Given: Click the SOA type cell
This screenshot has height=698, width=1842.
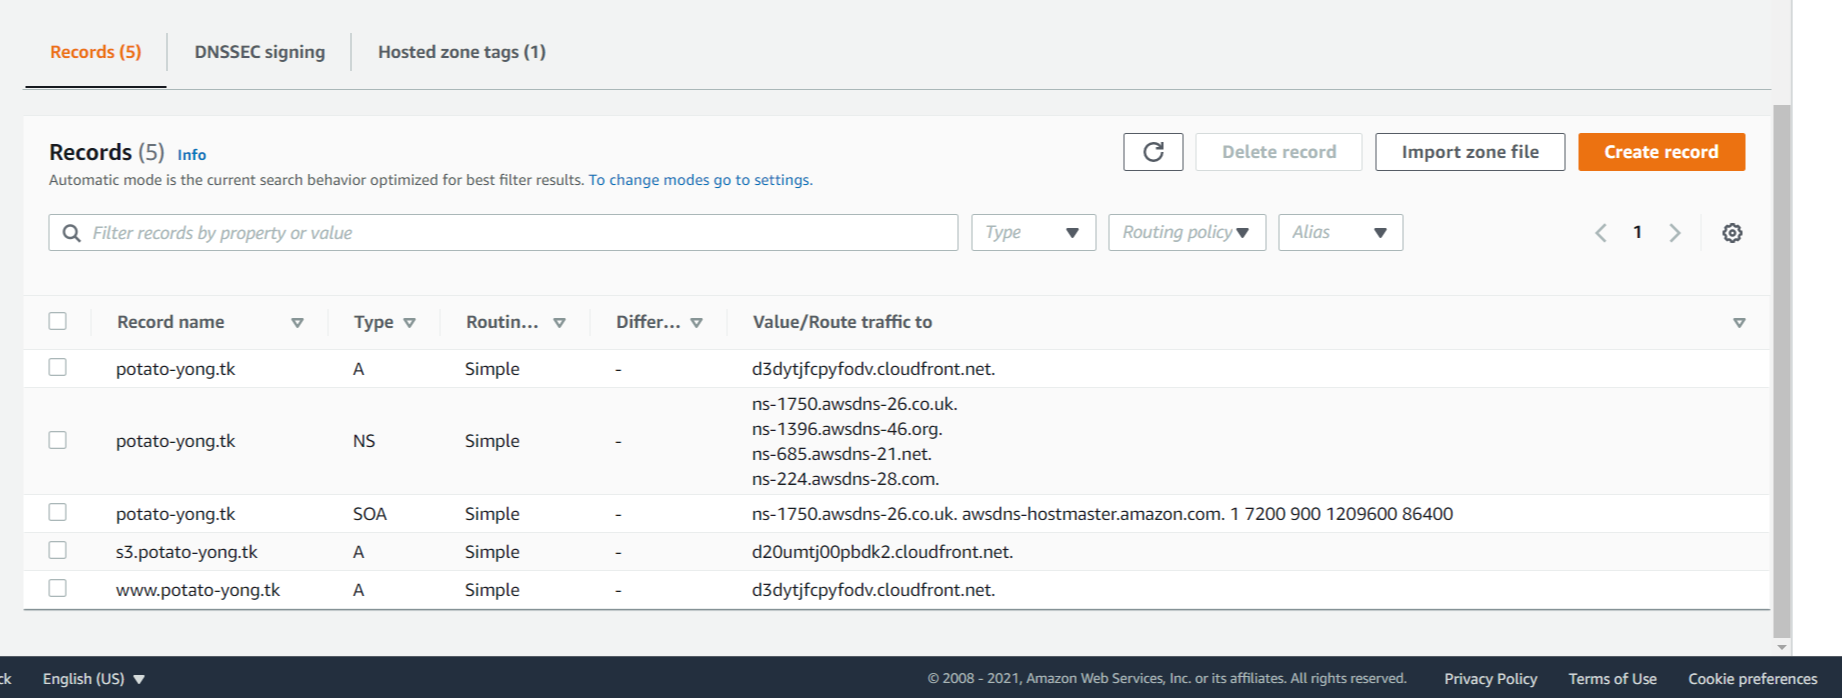Looking at the screenshot, I should [370, 514].
